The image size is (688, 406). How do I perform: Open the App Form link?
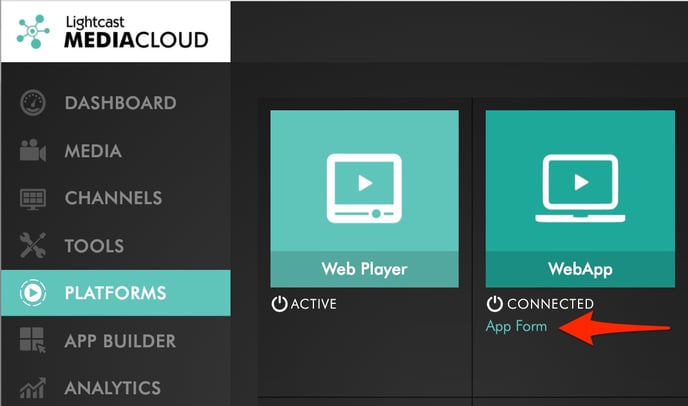click(x=516, y=327)
